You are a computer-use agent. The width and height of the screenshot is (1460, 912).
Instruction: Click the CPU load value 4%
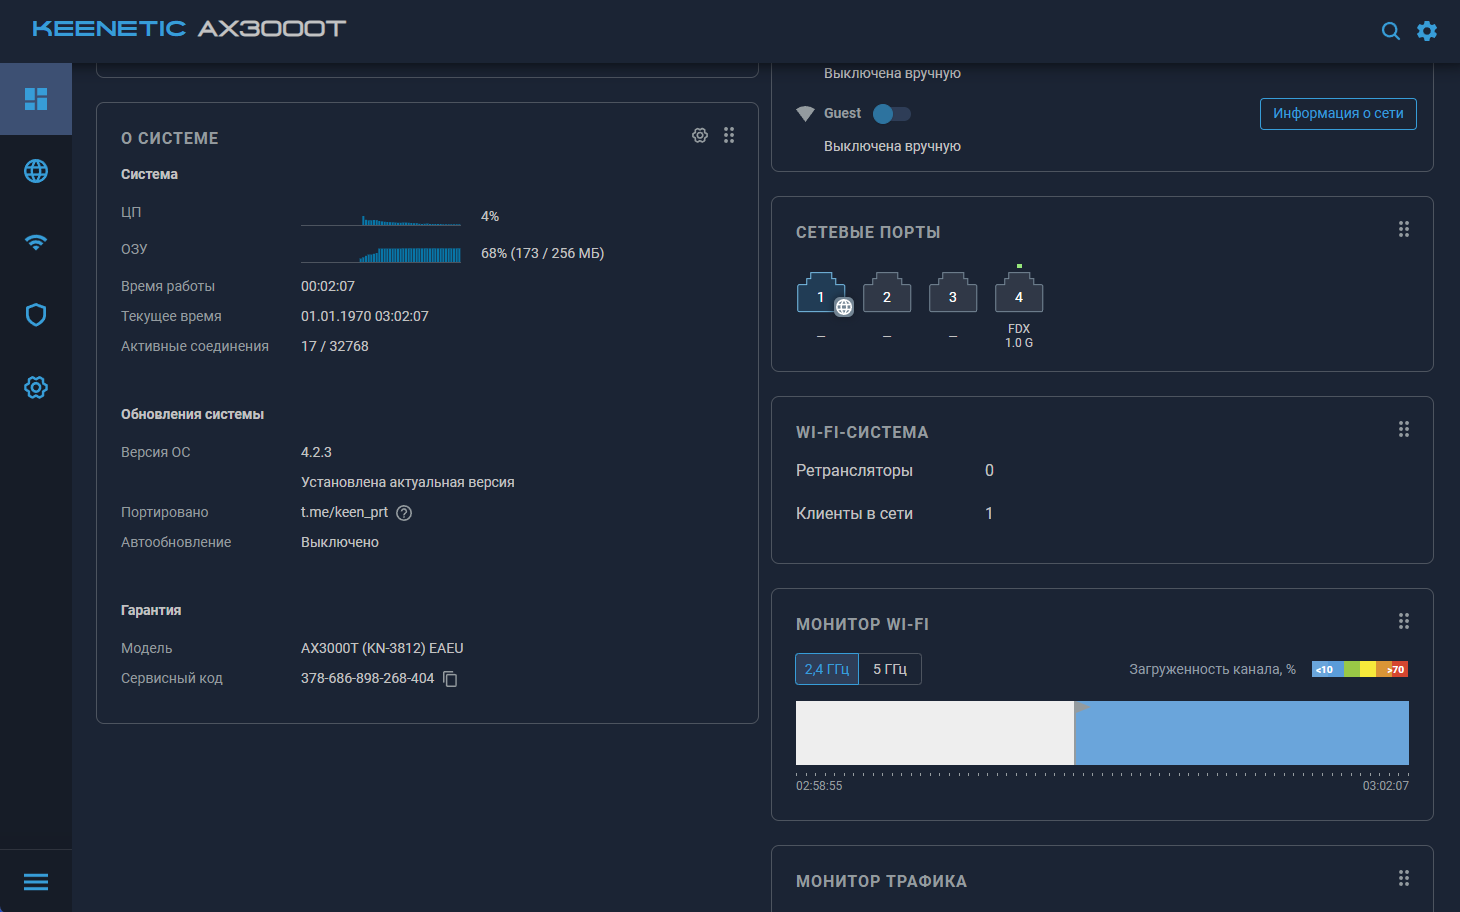[x=490, y=216]
